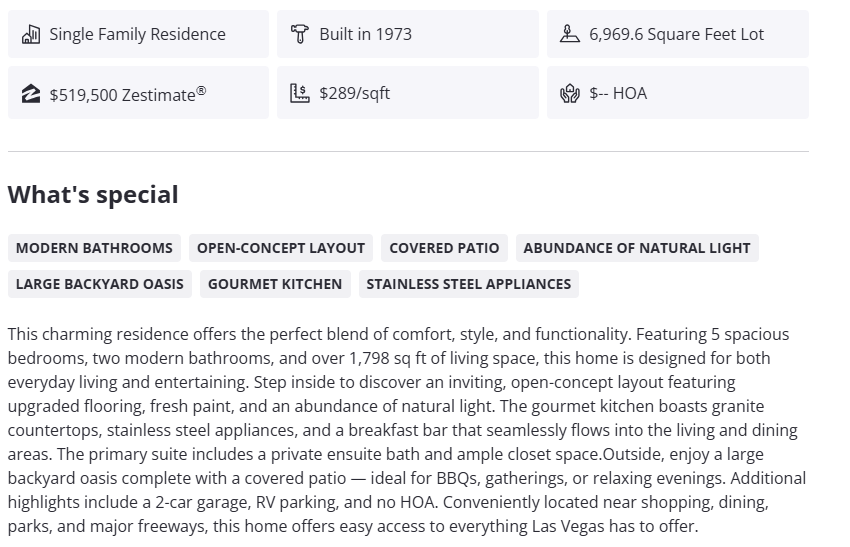
Task: Click the What's special heading
Action: [93, 195]
